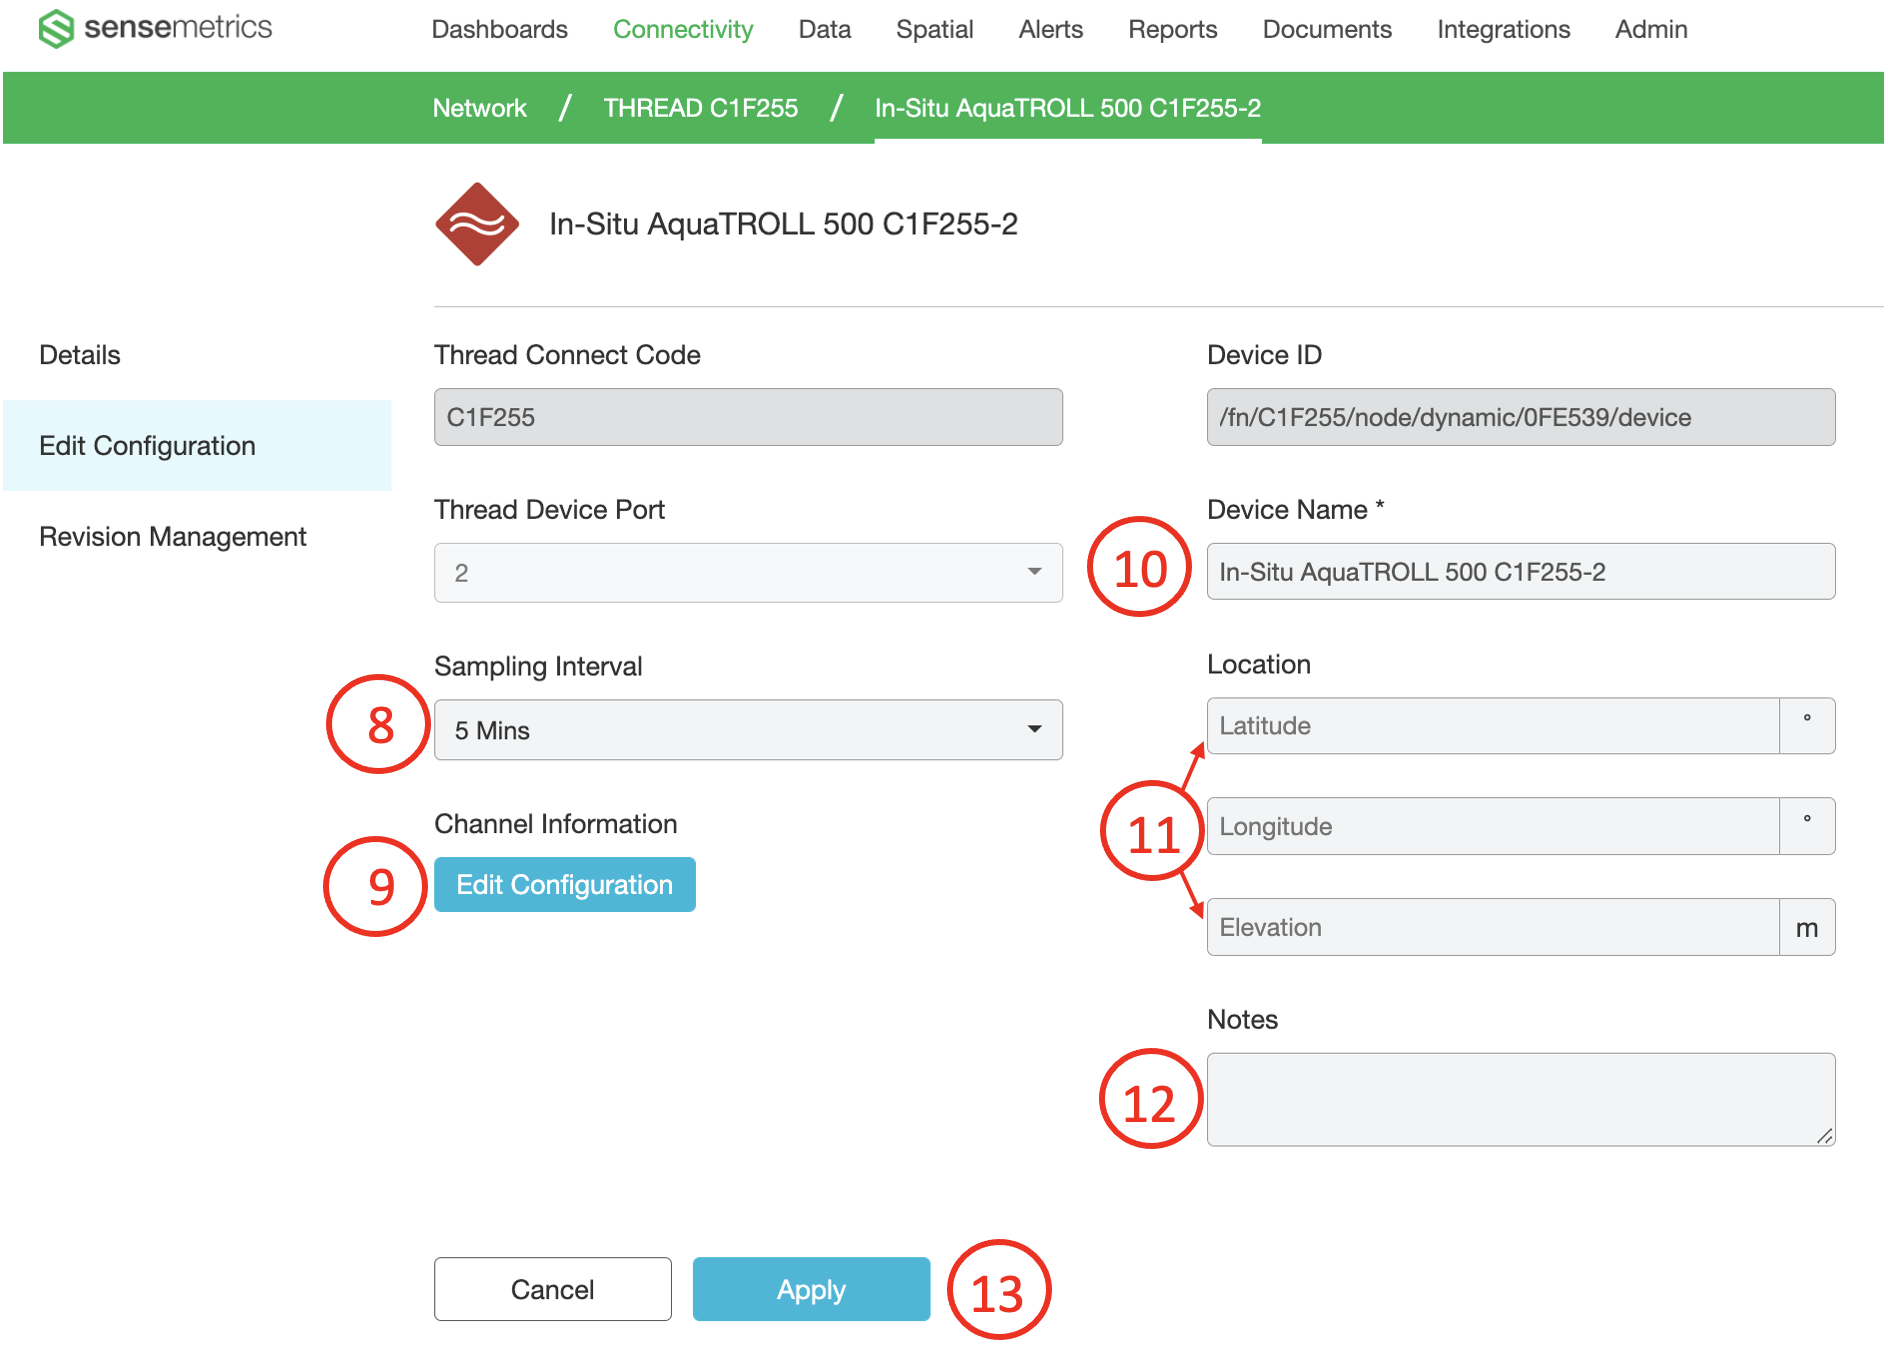Click the Cancel button
This screenshot has height=1362, width=1888.
[x=552, y=1289]
